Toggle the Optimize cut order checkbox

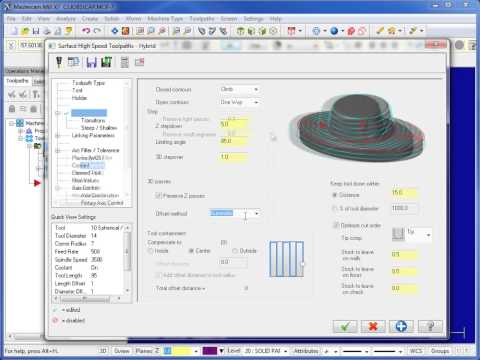click(336, 225)
